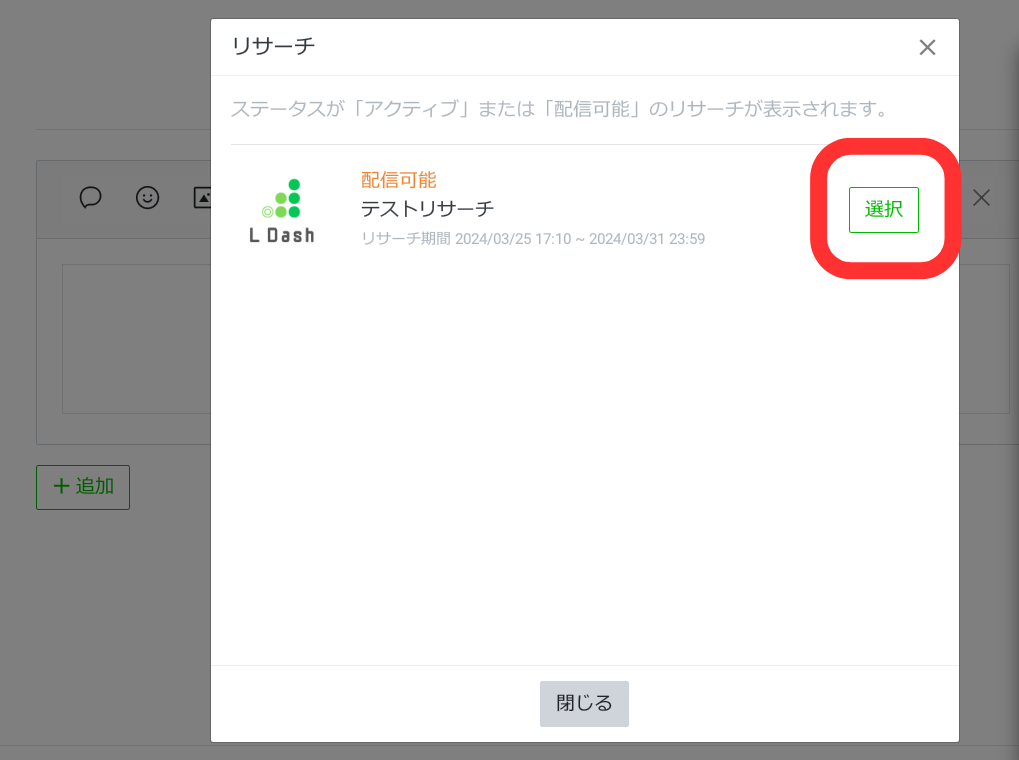Add a new message block via 追加
1019x760 pixels.
tap(83, 487)
